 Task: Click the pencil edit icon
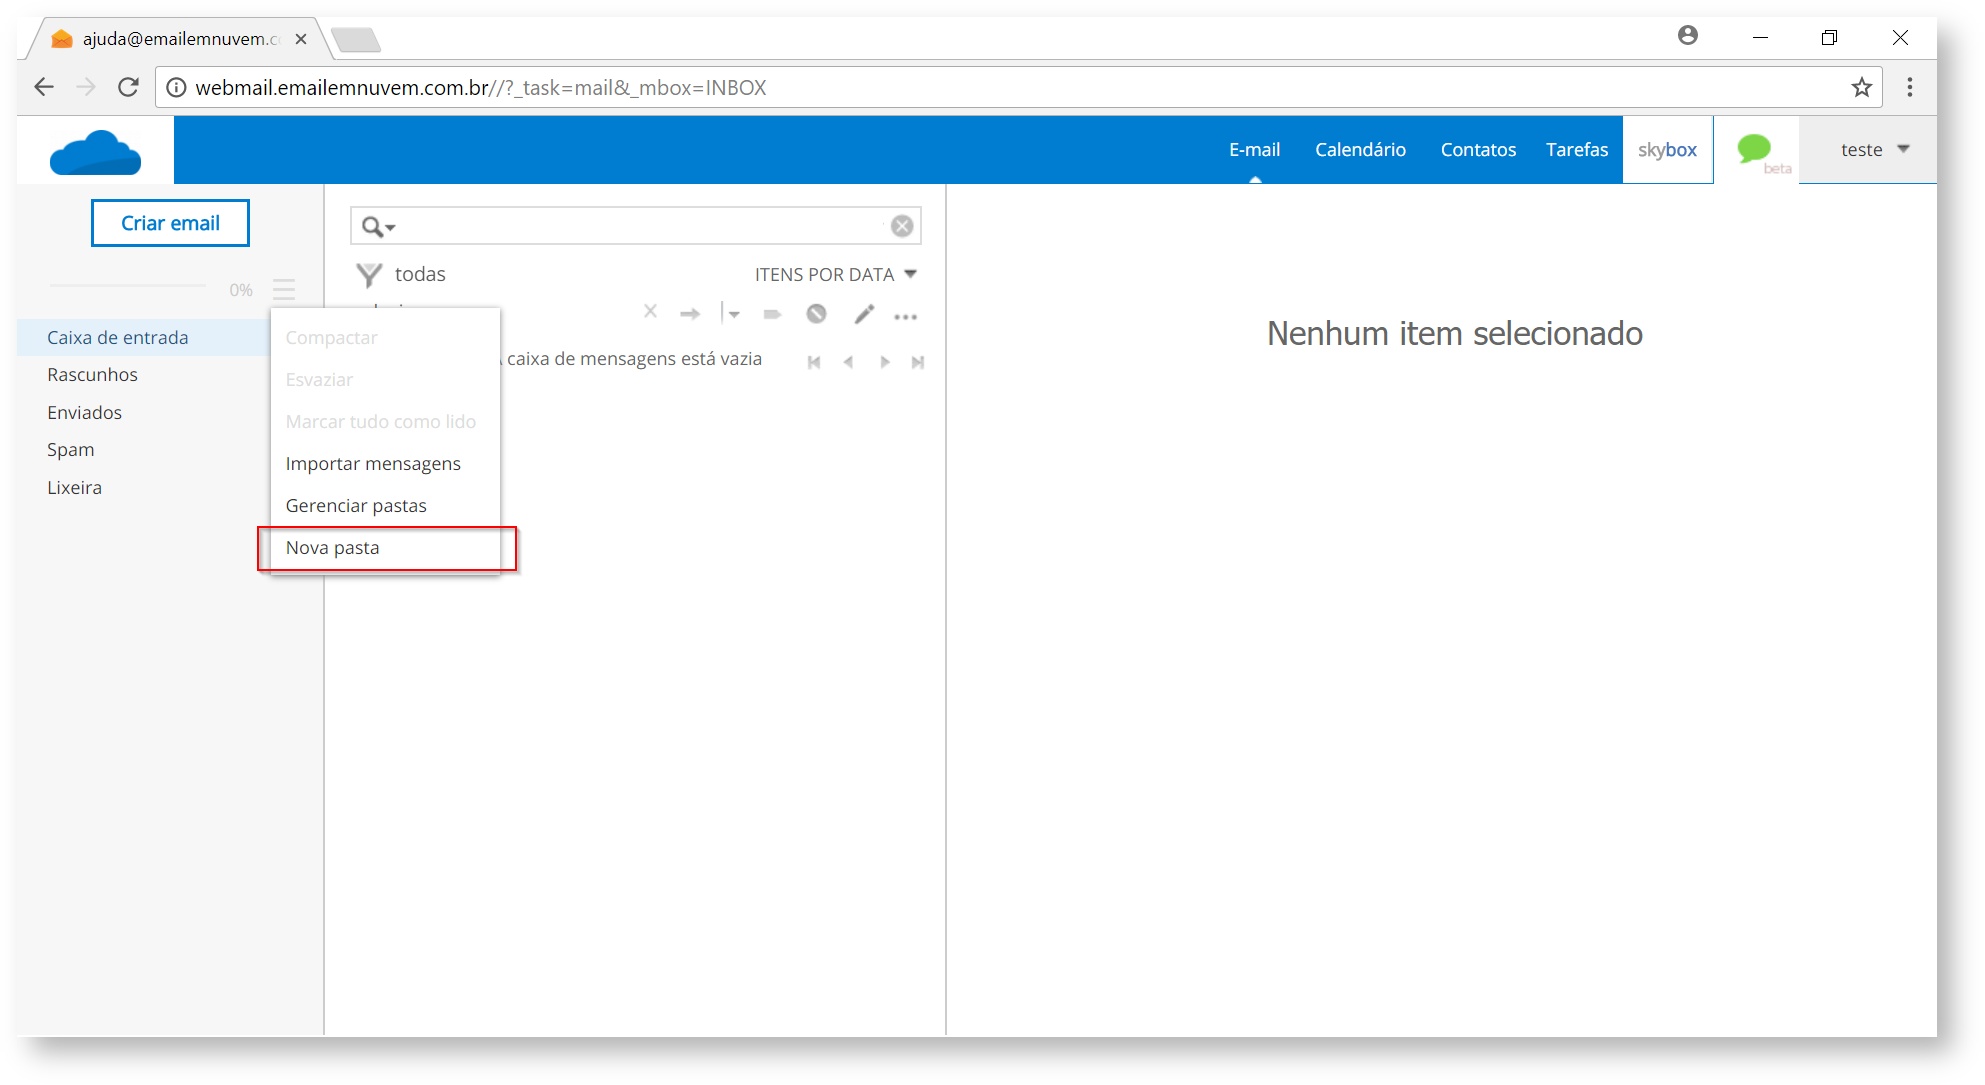coord(864,314)
